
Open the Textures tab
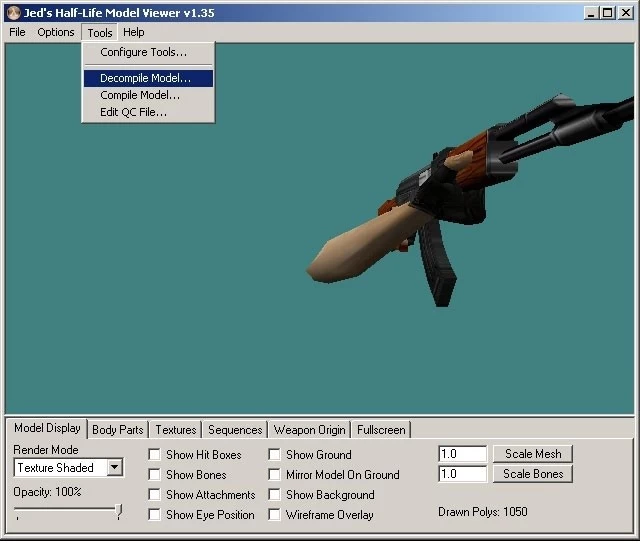click(176, 430)
